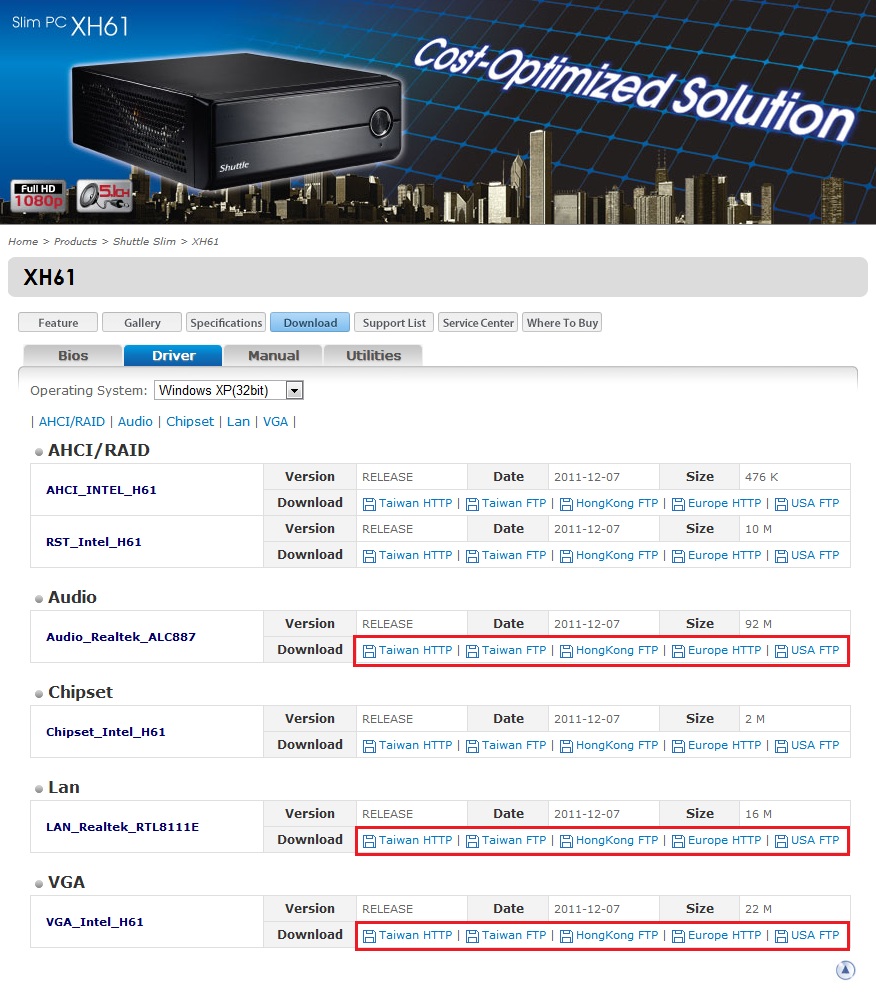
Task: Open the Feature tab
Action: click(x=58, y=322)
